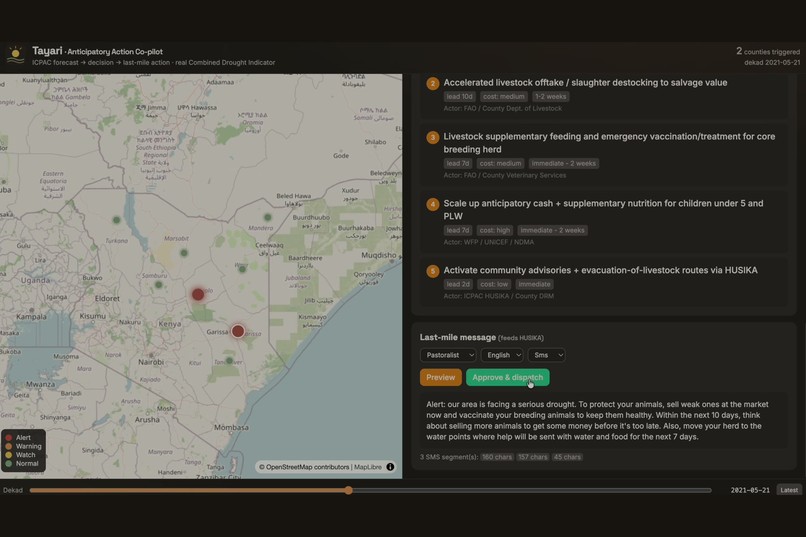Click the 2021-05-21 date beside slider
The height and width of the screenshot is (537, 806).
pyautogui.click(x=750, y=490)
